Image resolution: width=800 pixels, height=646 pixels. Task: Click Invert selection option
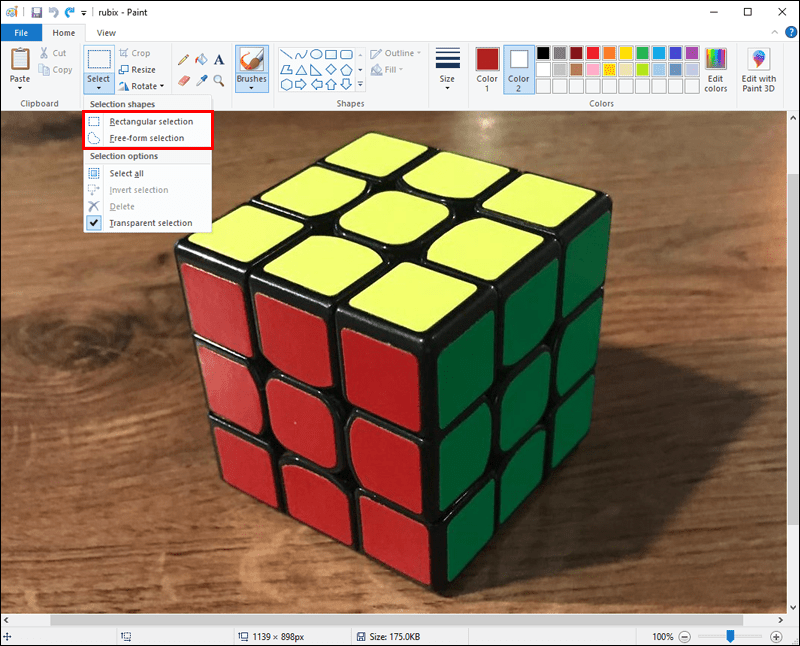coord(147,190)
